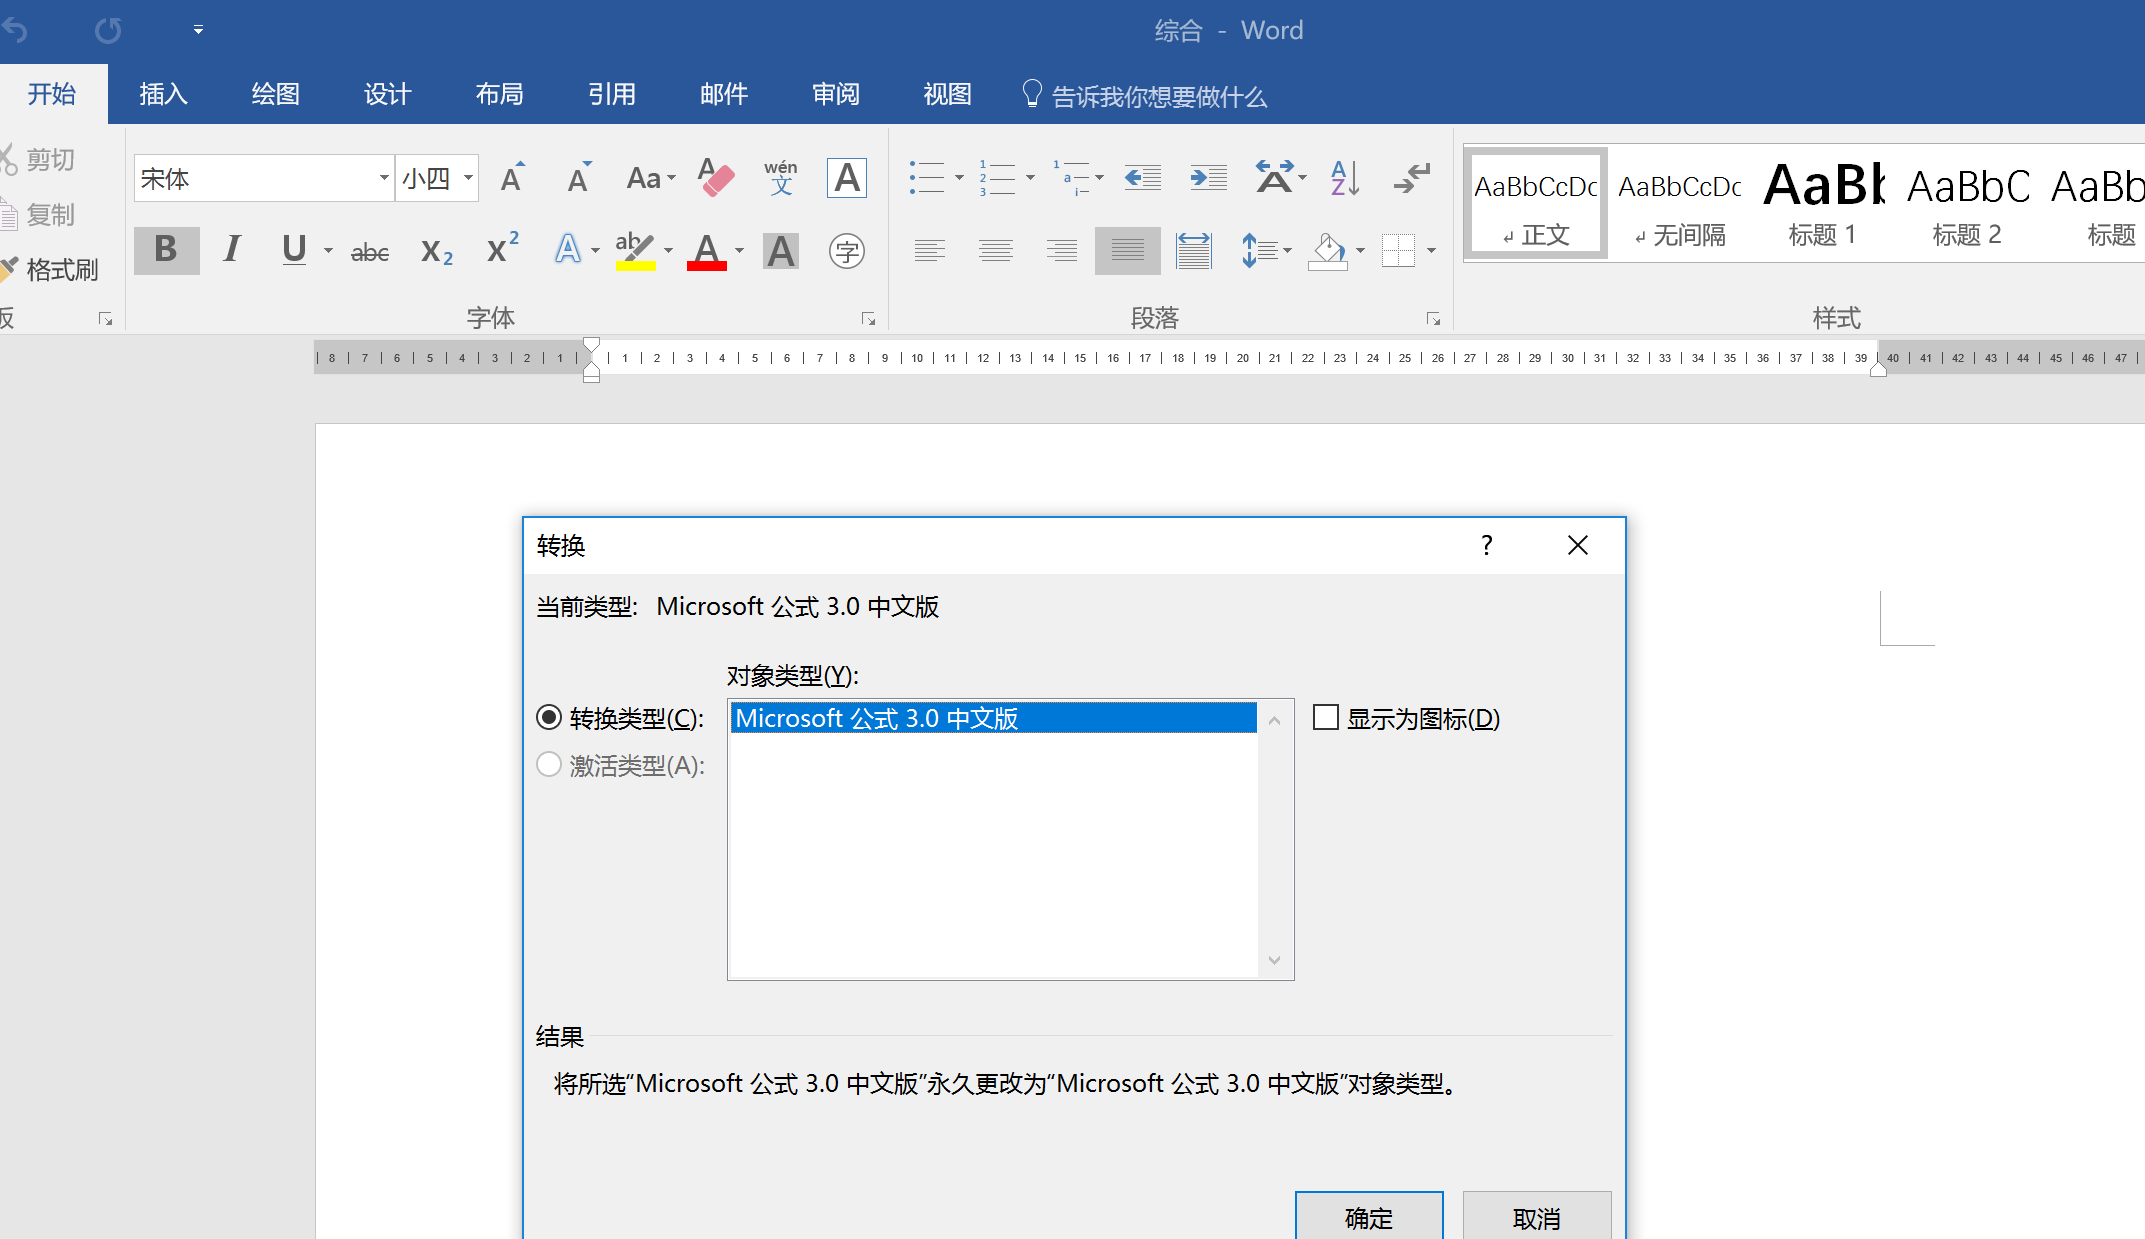Screen dimensions: 2145x1239
Task: Open the 小四 font size dropdown
Action: coord(468,178)
